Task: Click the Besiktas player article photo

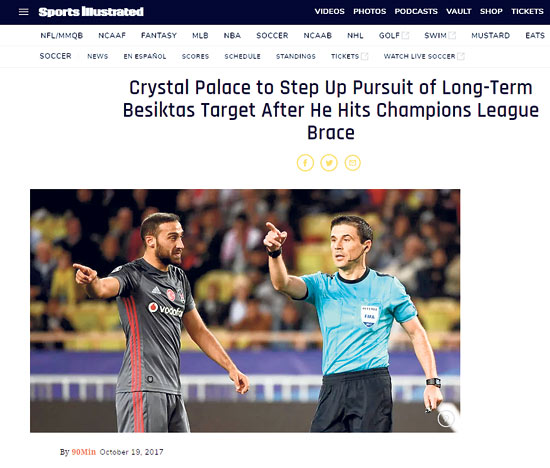Action: 245,310
